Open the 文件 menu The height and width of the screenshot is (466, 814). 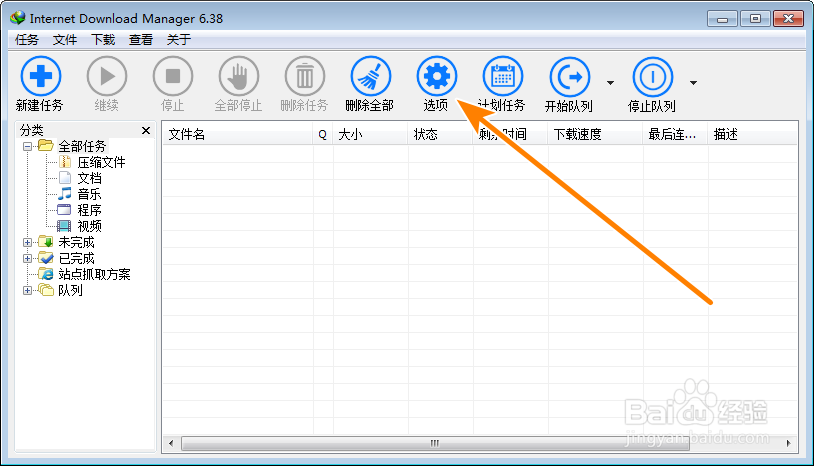pyautogui.click(x=65, y=40)
